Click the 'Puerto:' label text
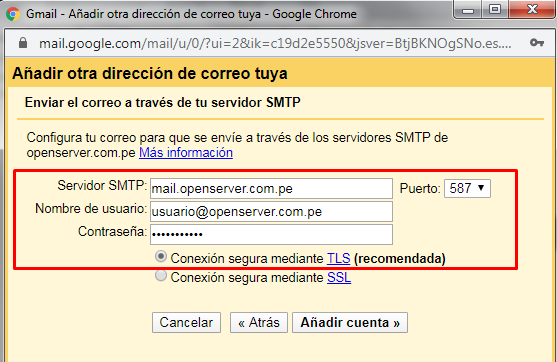 pos(420,188)
